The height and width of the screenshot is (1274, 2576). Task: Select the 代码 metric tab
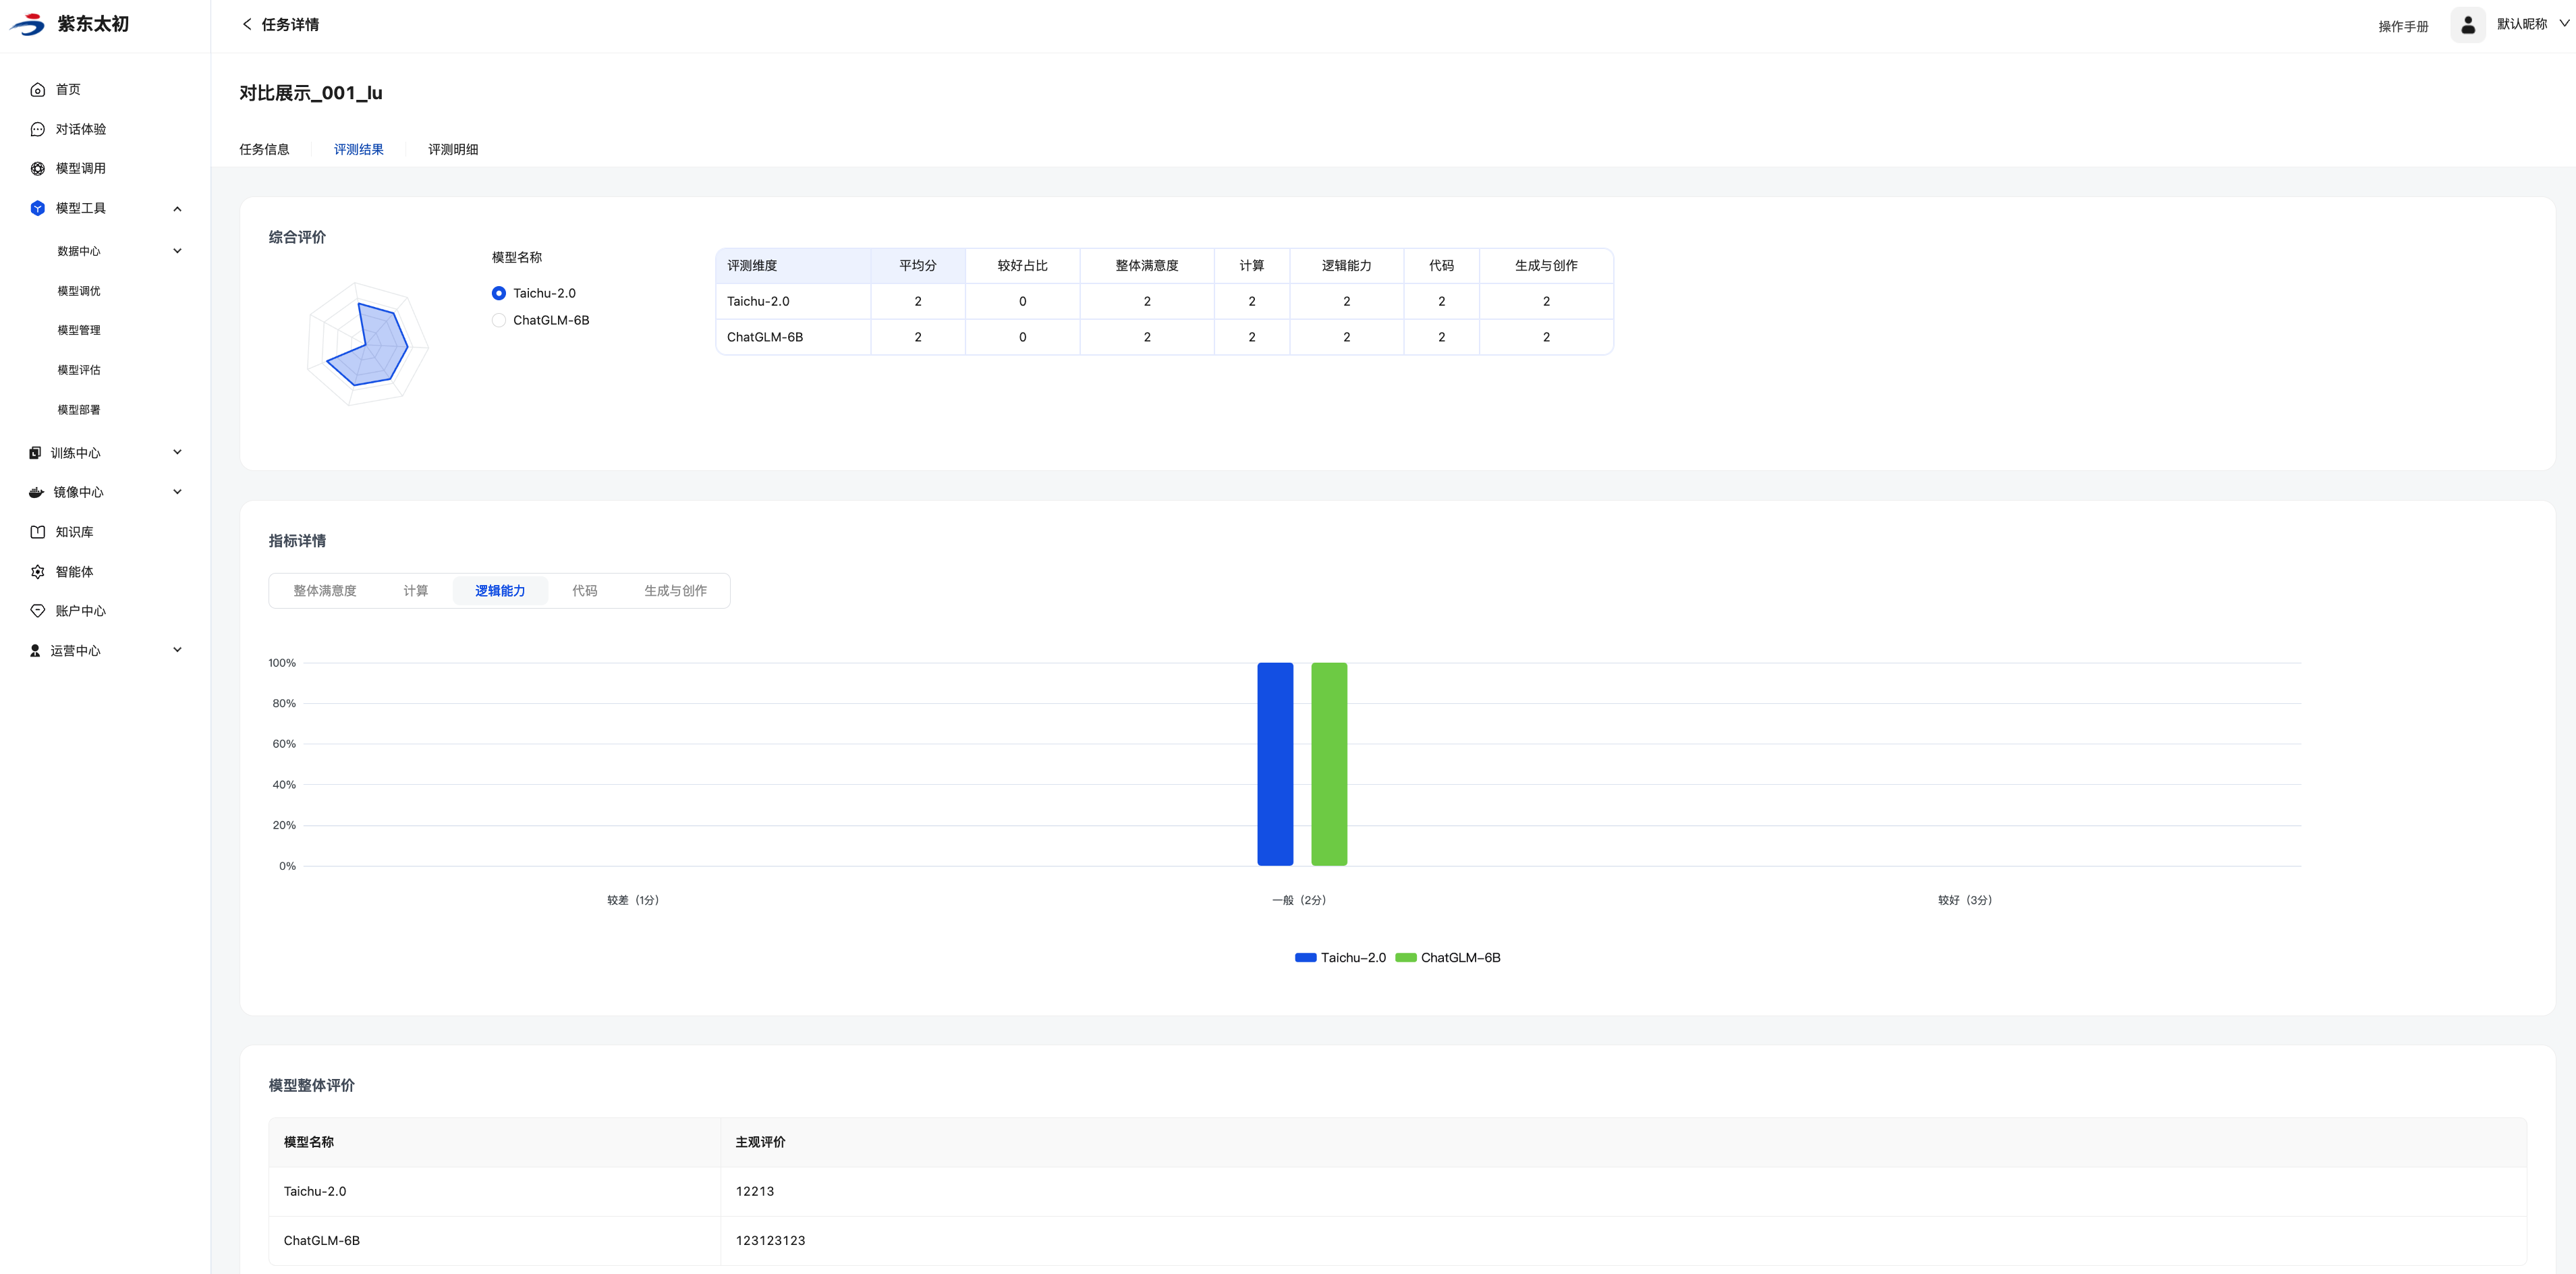tap(584, 591)
